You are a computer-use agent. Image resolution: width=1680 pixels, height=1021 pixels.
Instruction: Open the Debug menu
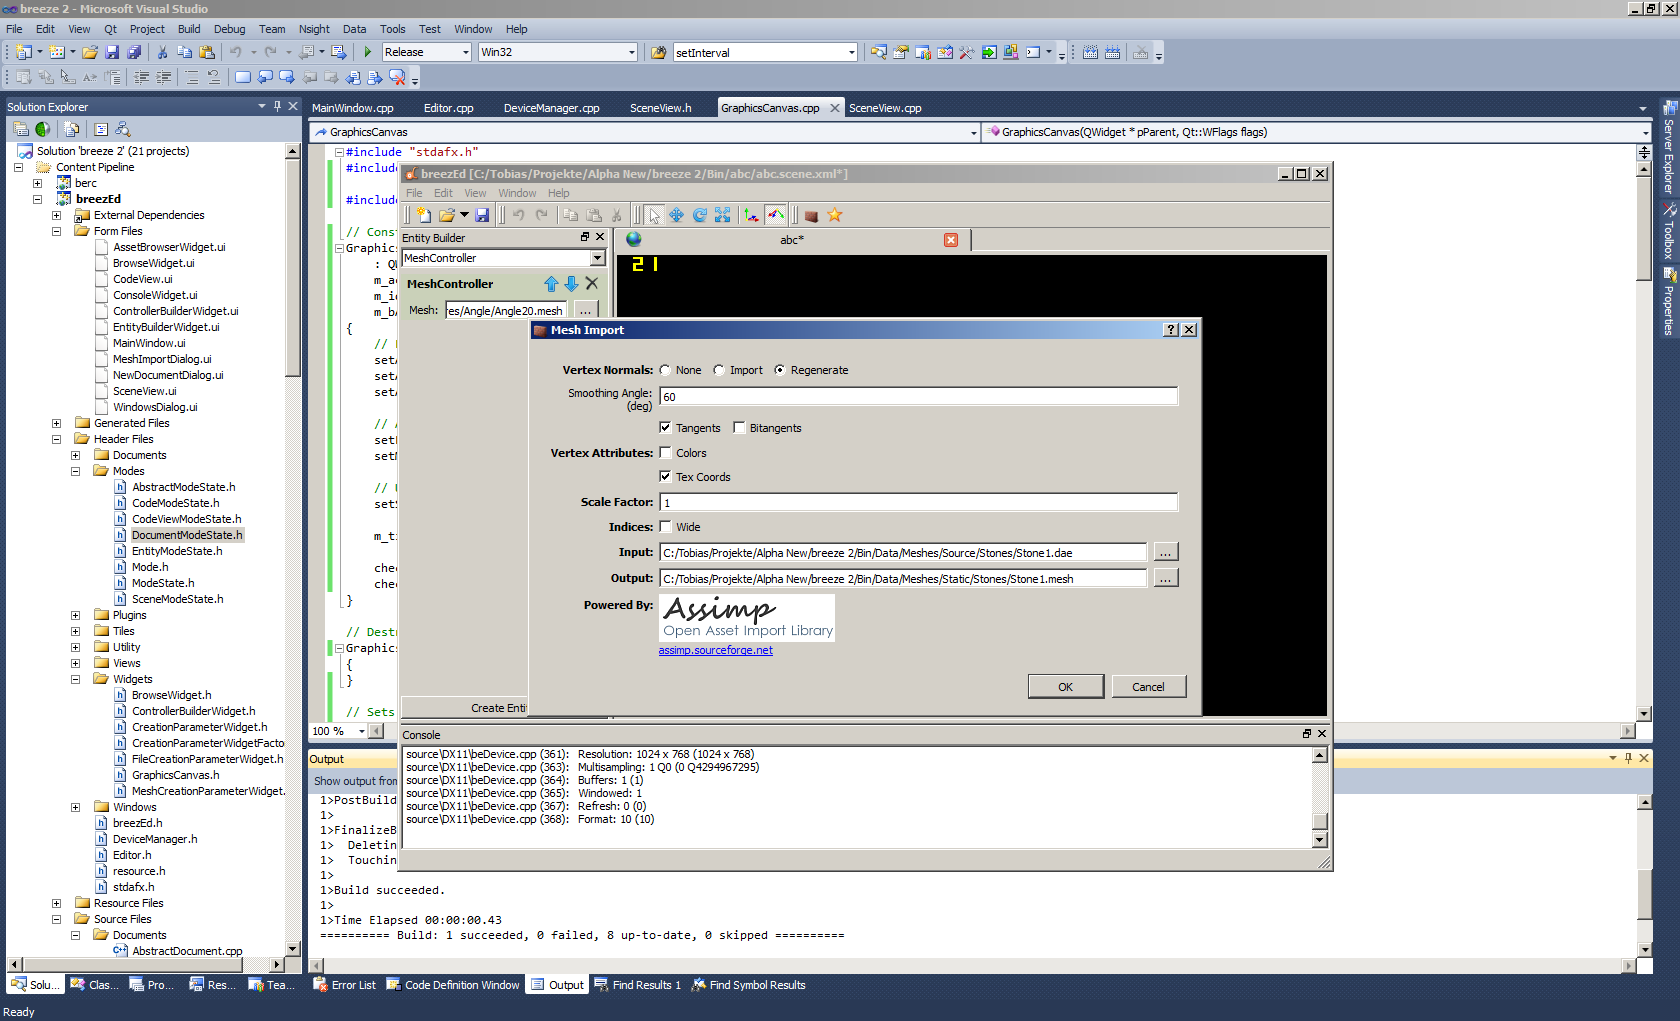[x=229, y=29]
